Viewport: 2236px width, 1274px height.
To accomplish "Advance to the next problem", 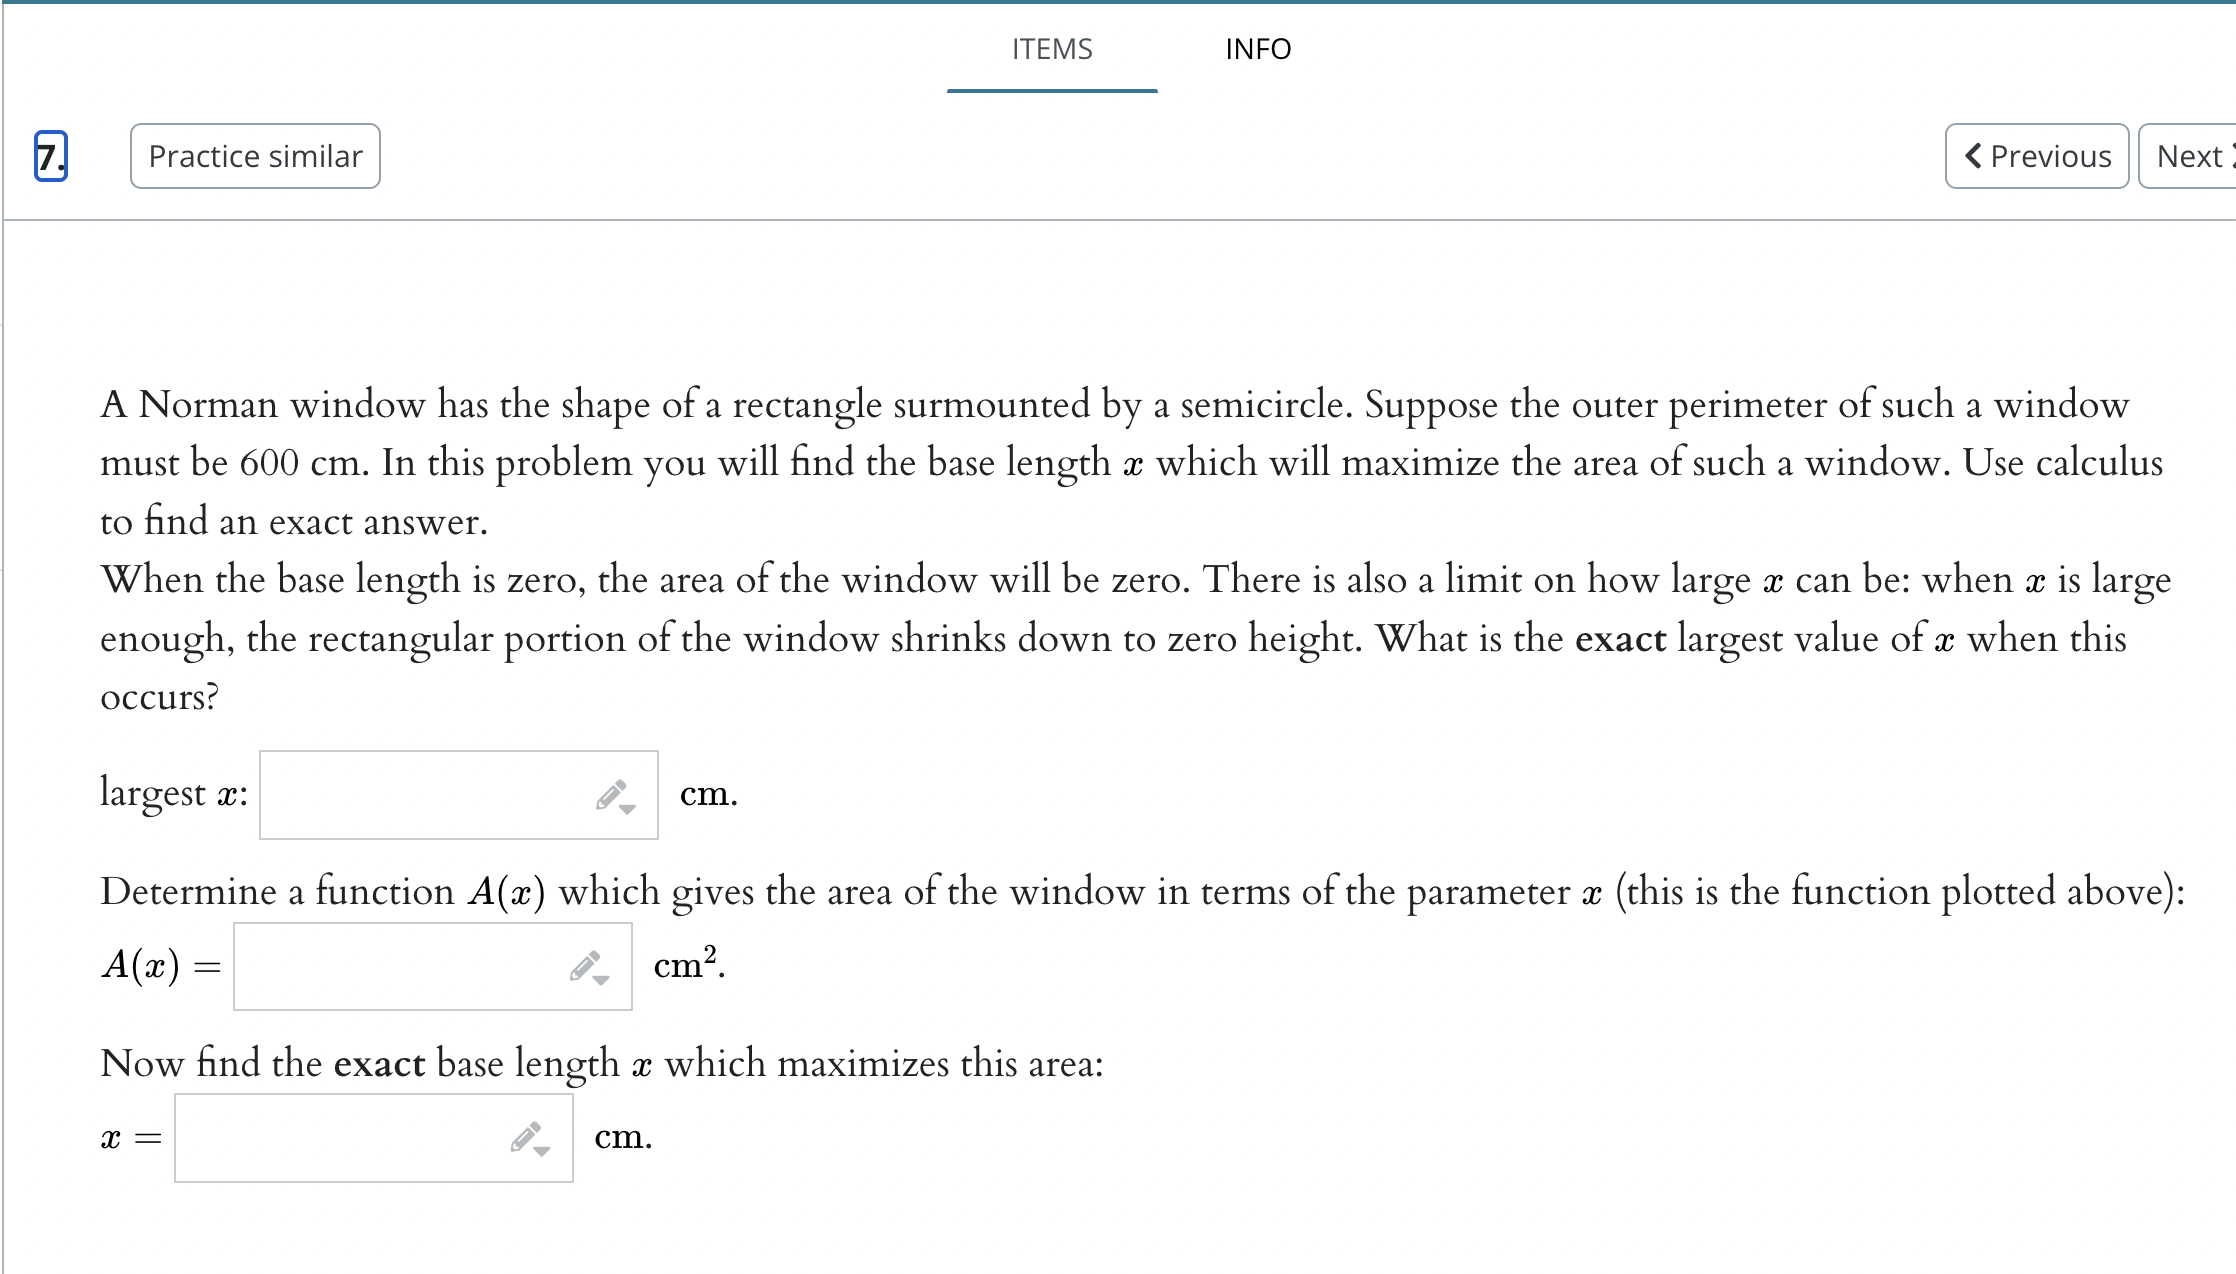I will point(2196,156).
